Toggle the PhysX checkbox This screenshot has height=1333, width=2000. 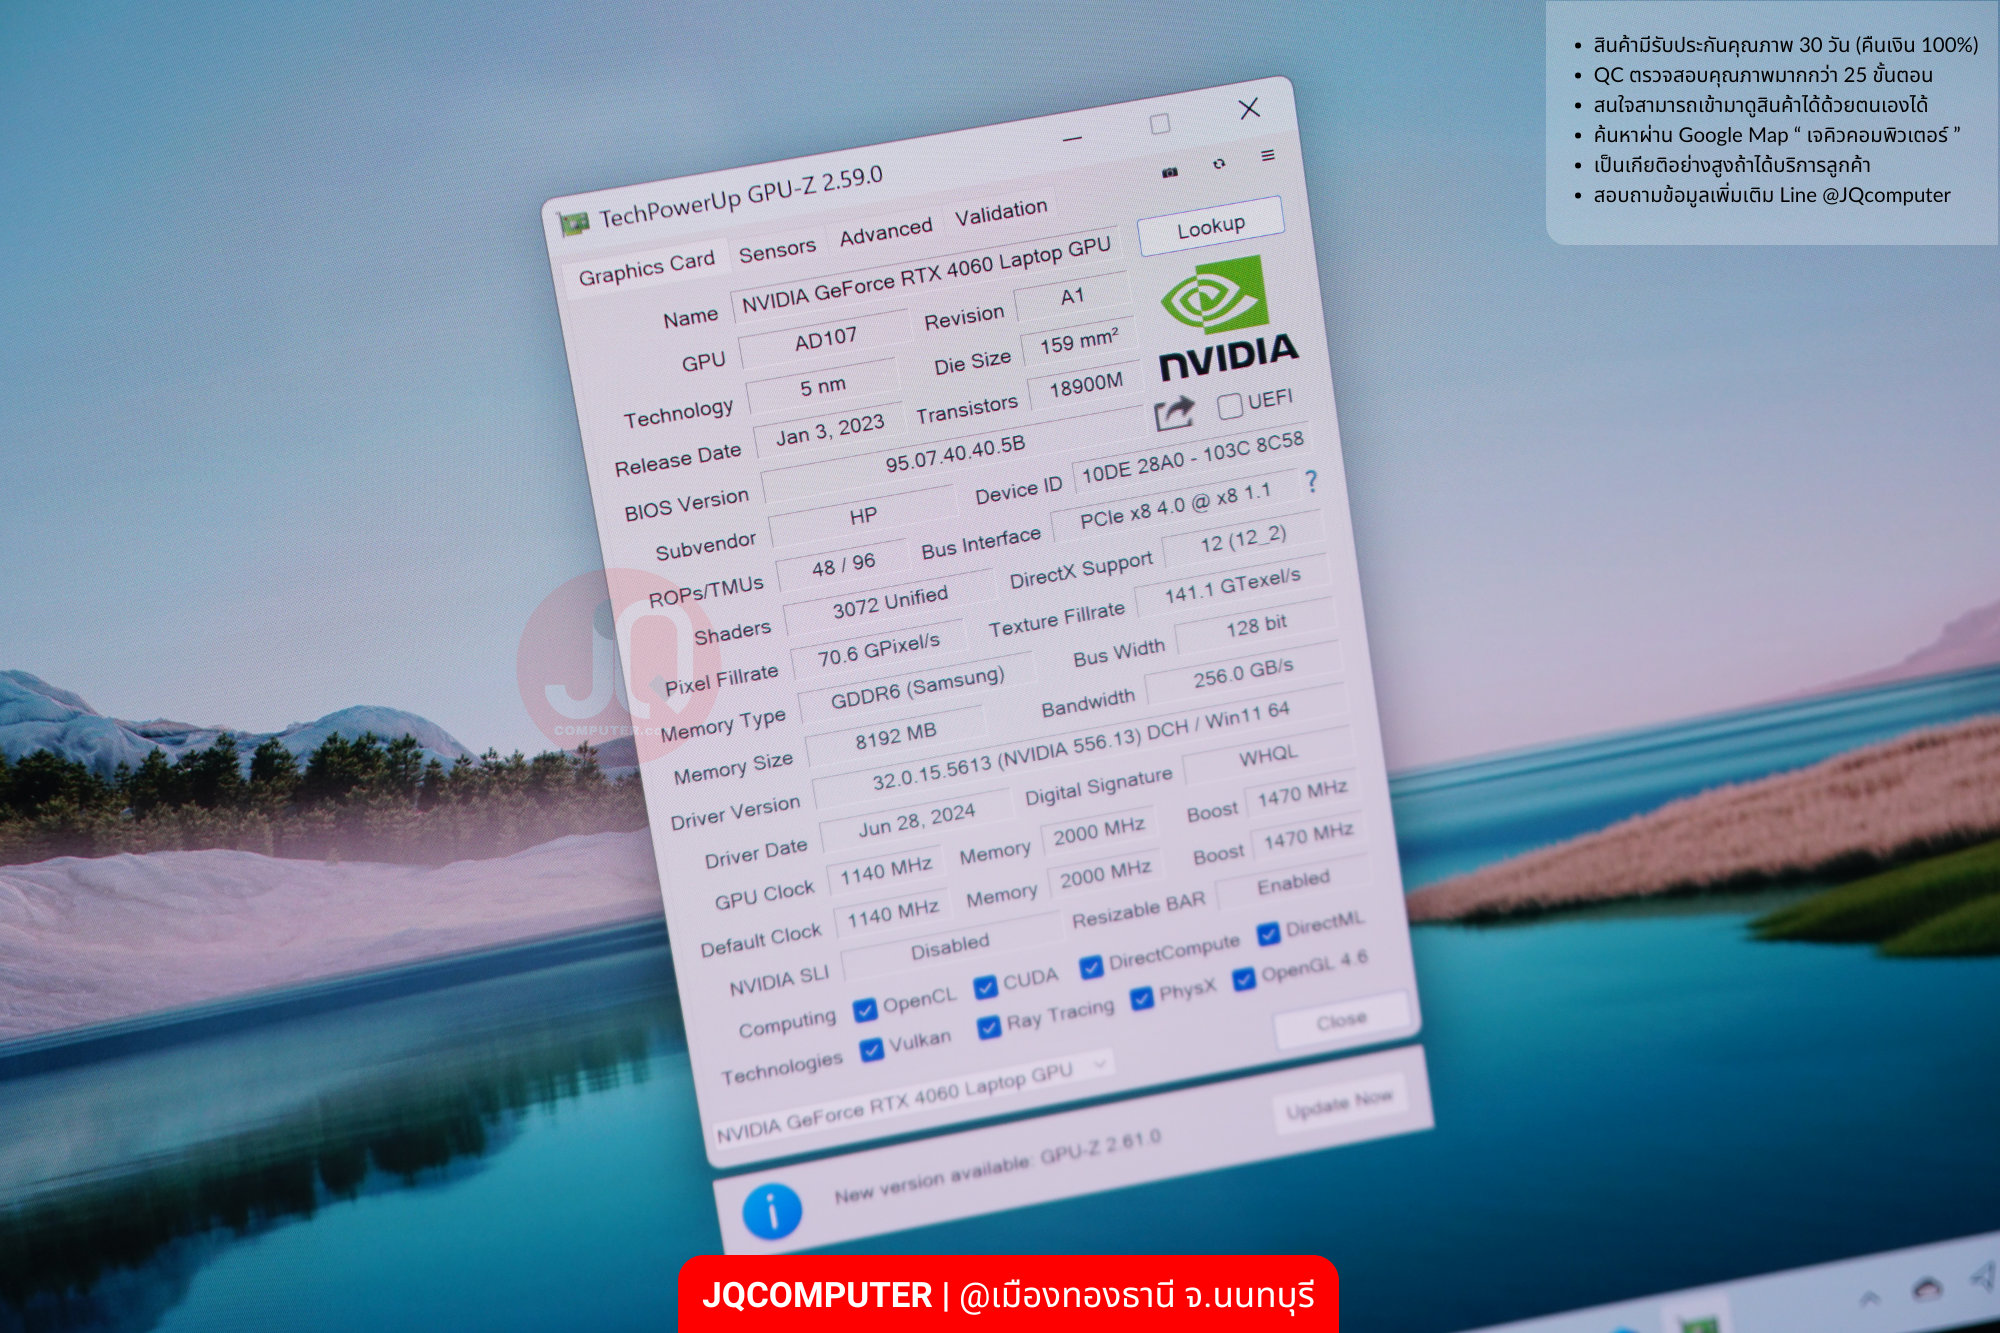click(x=1141, y=999)
